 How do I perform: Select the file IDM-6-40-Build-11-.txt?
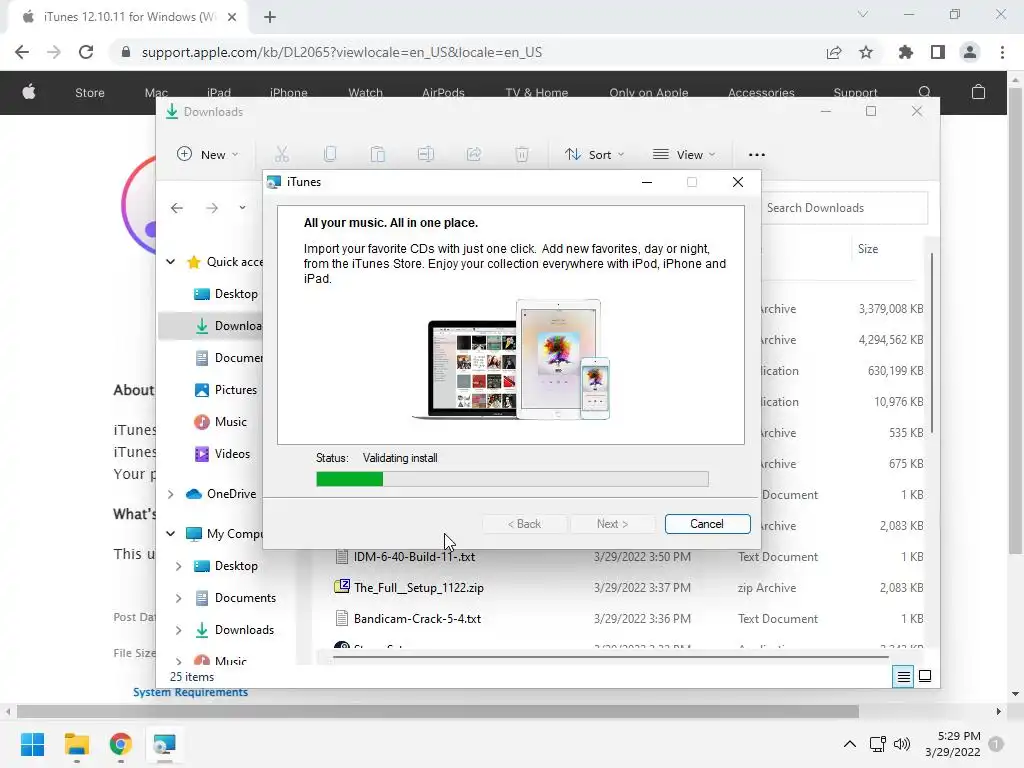414,556
